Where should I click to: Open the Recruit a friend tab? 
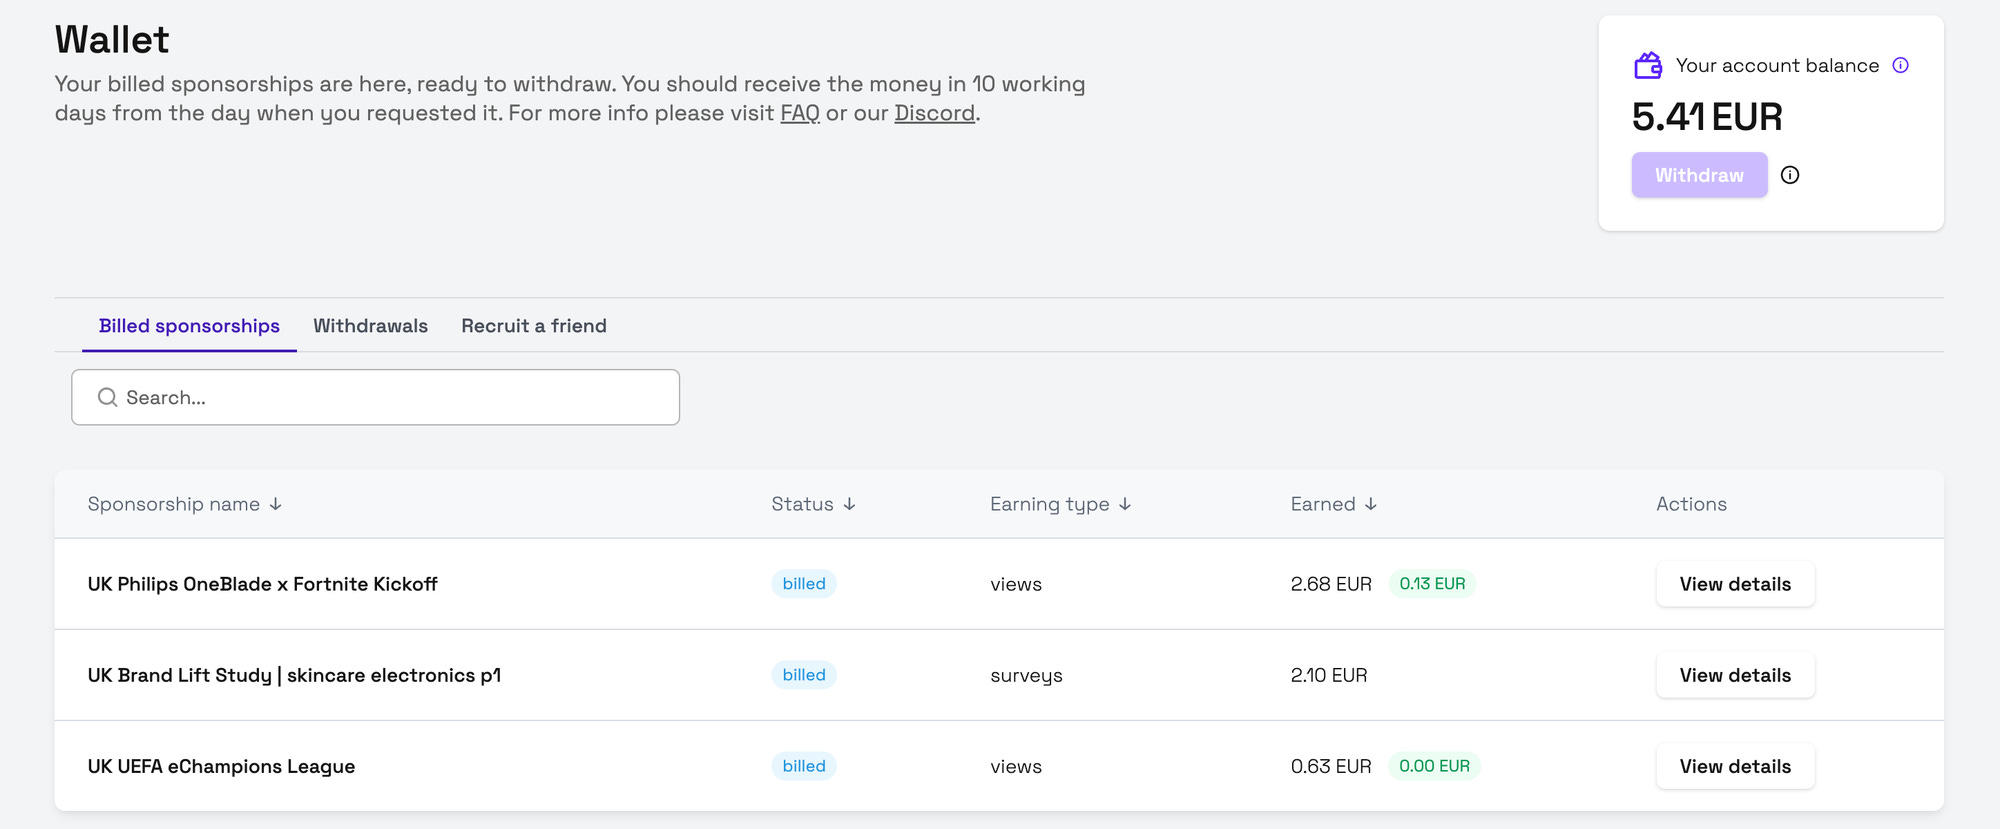click(x=534, y=326)
